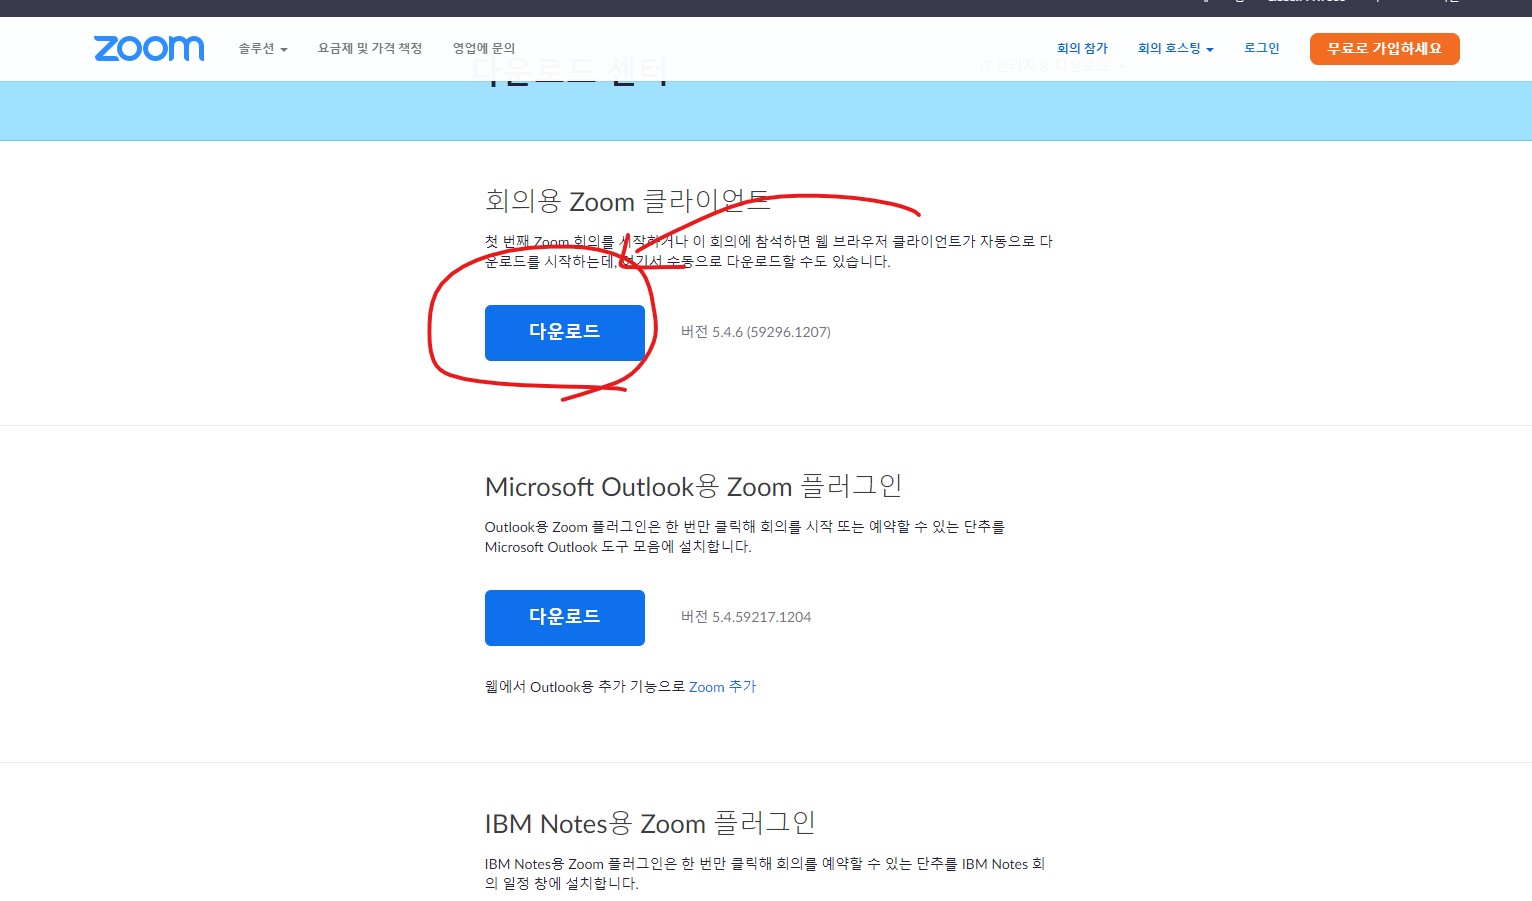Click the orange 무료로 가입하세요 button
The height and width of the screenshot is (901, 1532).
coord(1384,48)
